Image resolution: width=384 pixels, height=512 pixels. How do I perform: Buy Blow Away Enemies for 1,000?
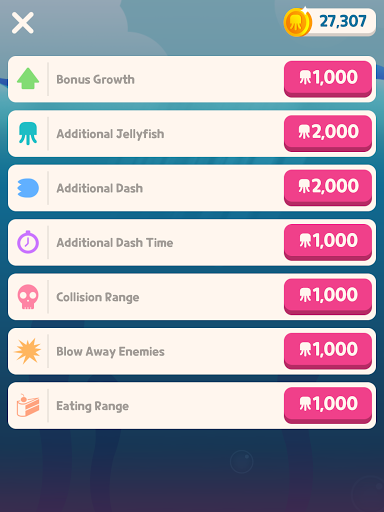click(x=328, y=350)
